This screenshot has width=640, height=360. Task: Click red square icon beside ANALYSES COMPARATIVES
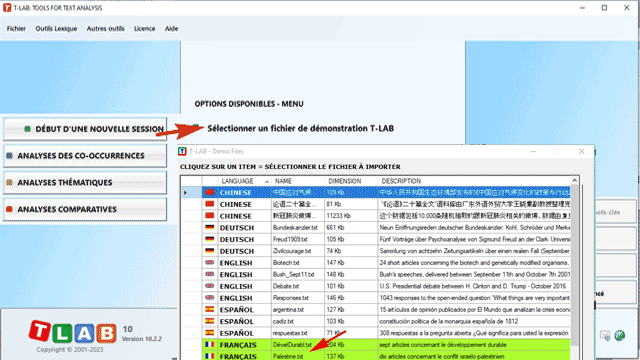pos(9,209)
